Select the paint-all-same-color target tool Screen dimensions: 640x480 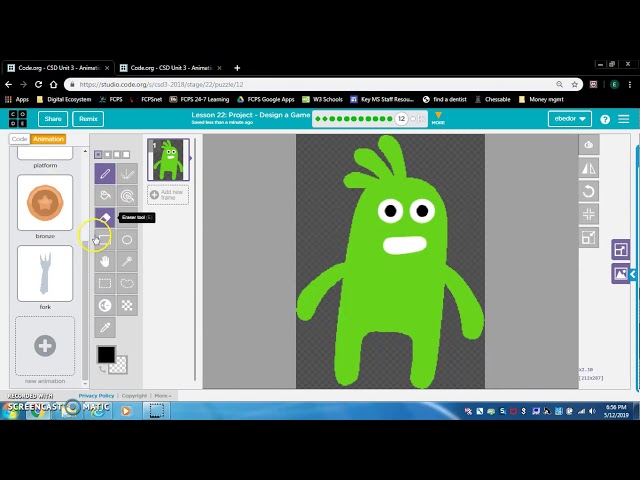[127, 196]
